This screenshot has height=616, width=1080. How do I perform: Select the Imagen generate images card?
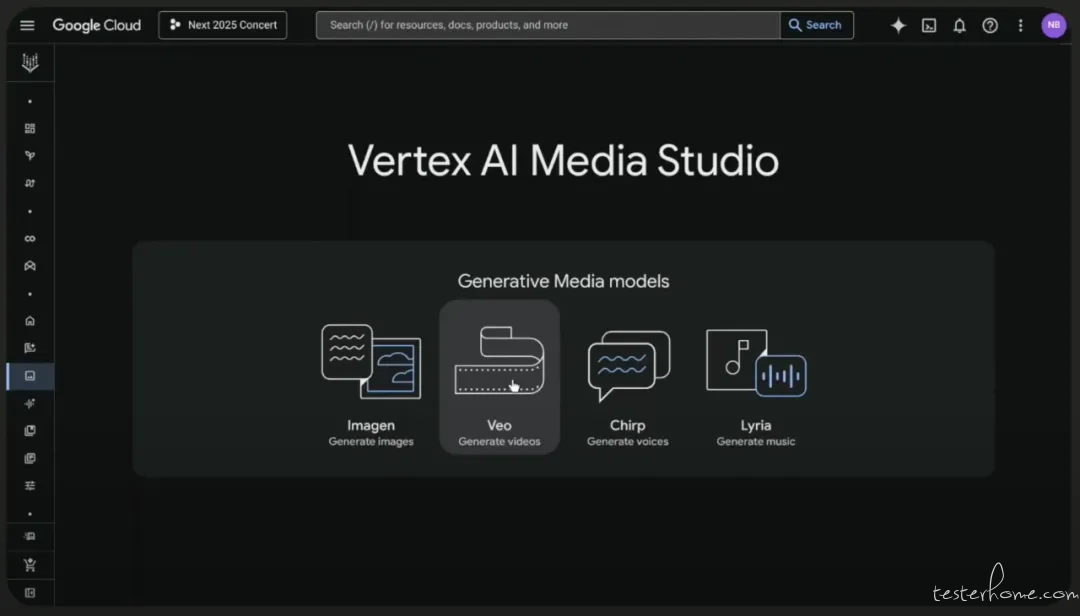tap(371, 378)
